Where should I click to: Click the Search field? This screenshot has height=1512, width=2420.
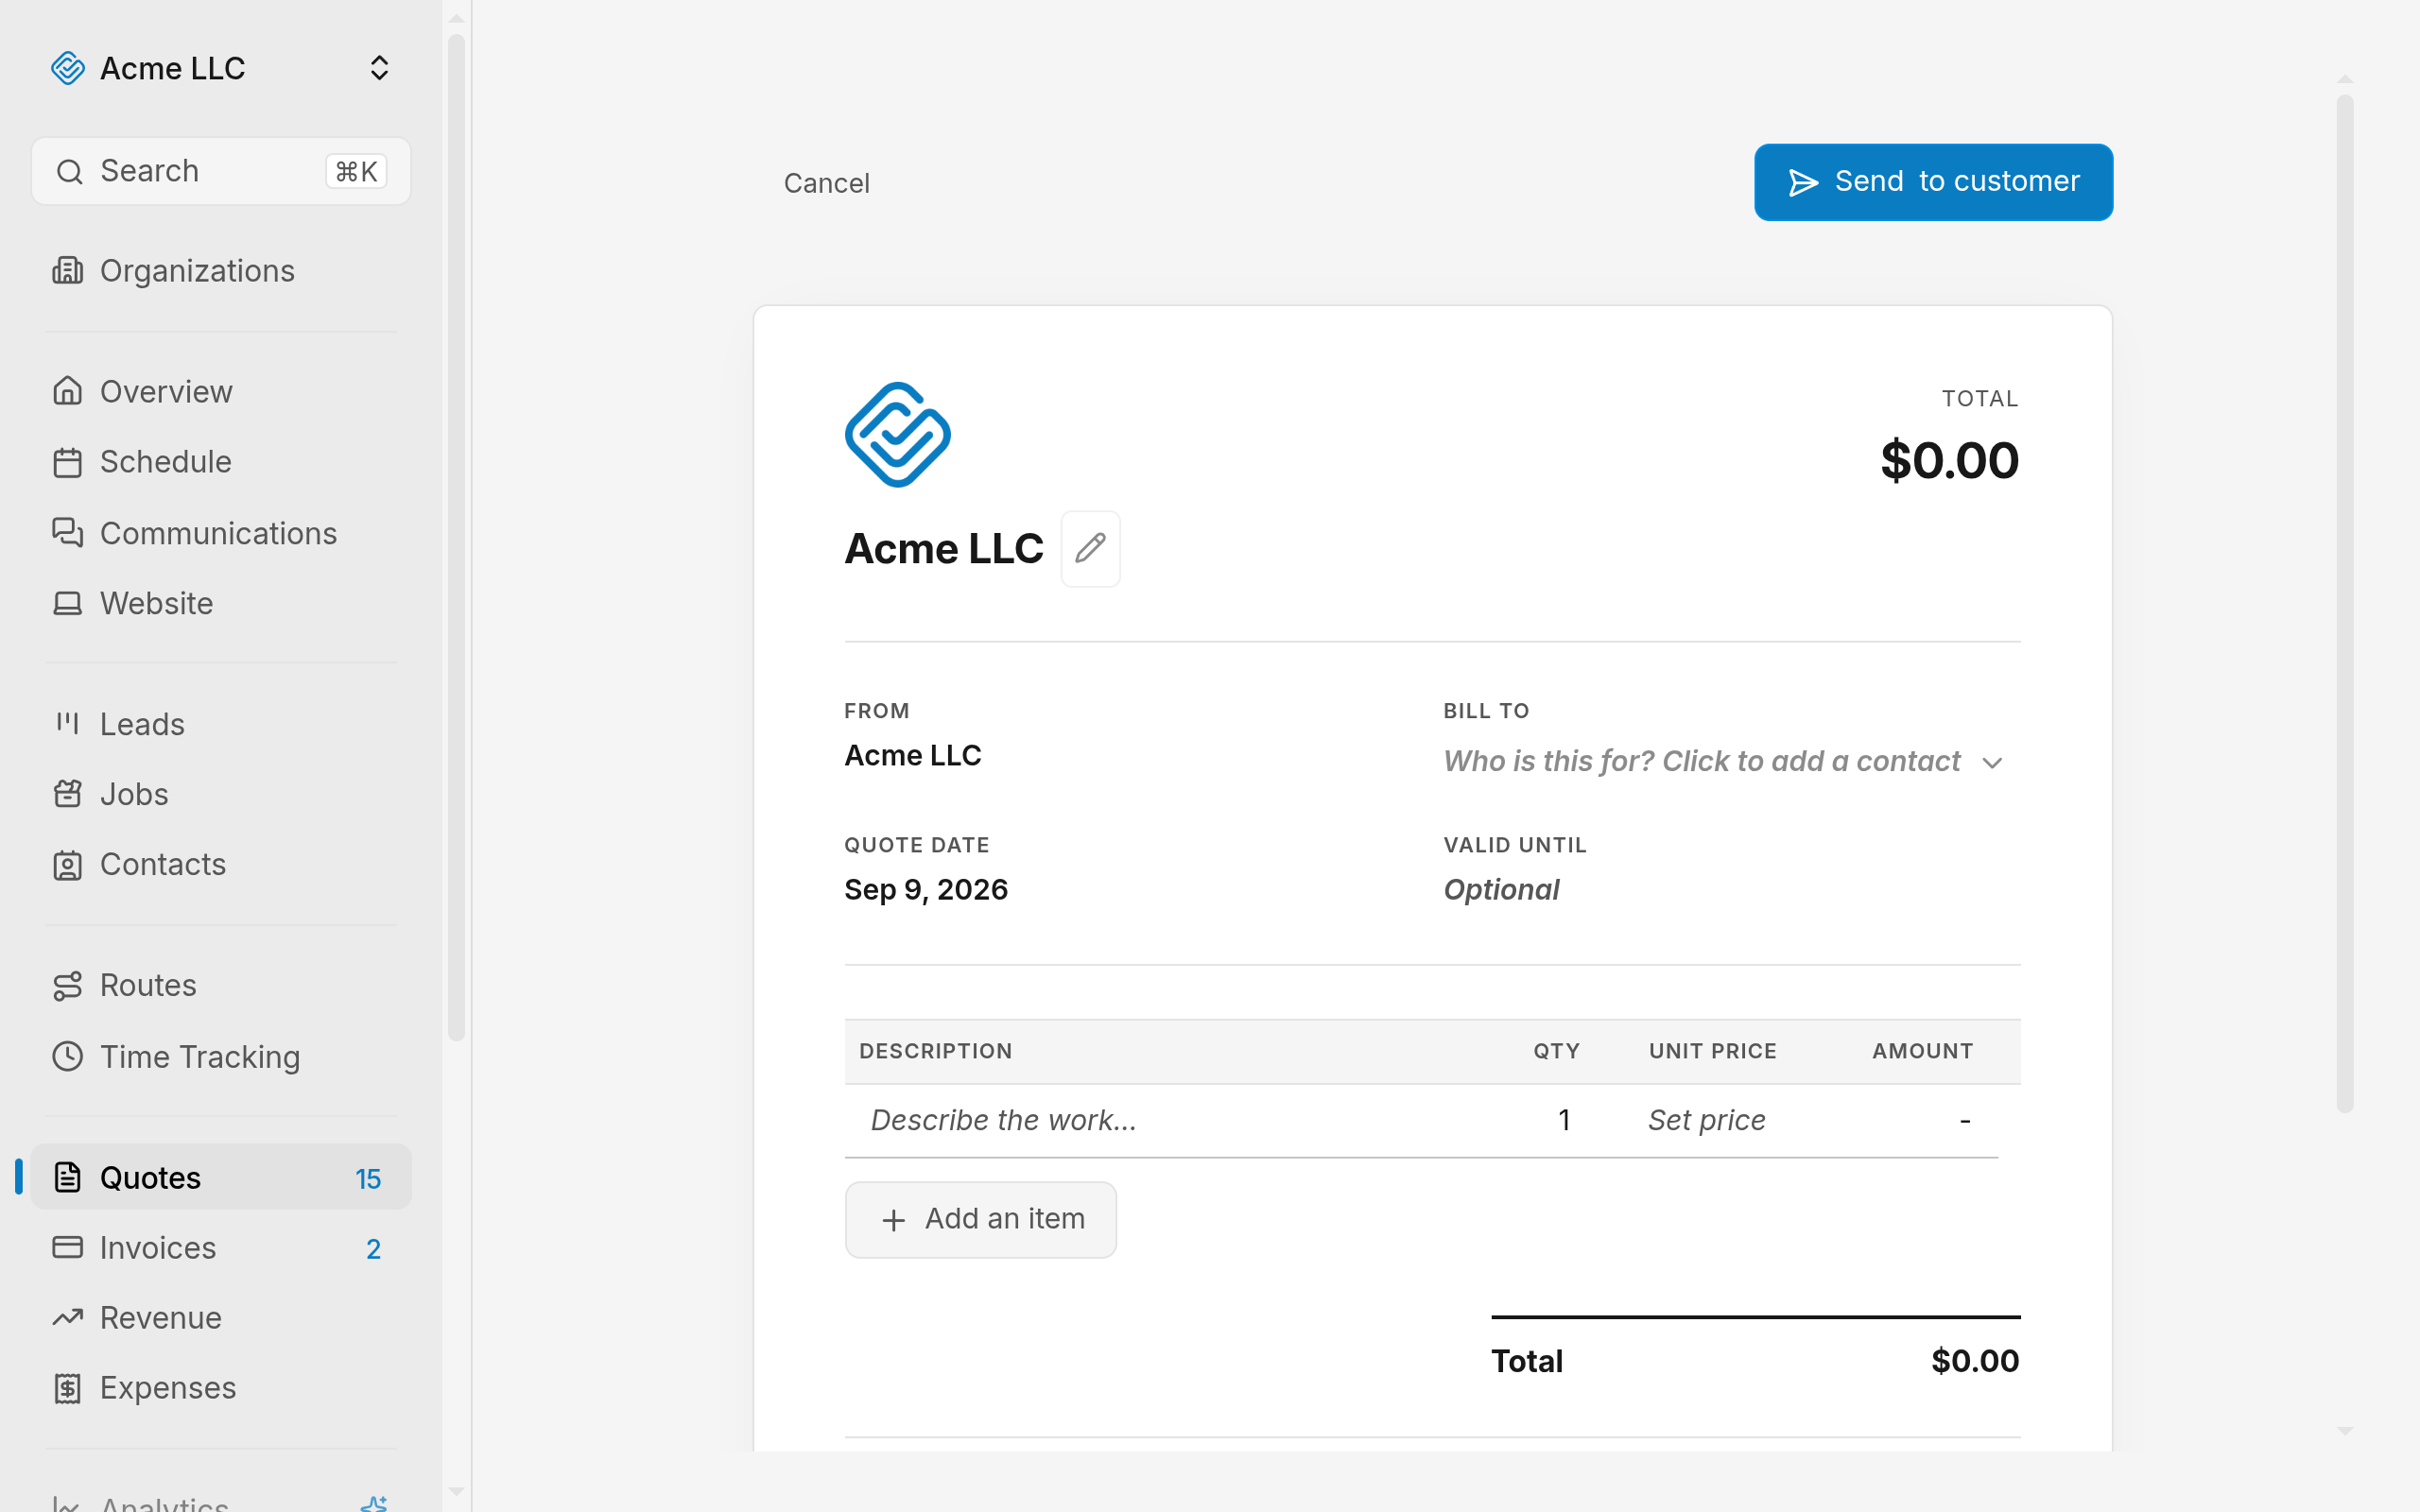(x=221, y=171)
